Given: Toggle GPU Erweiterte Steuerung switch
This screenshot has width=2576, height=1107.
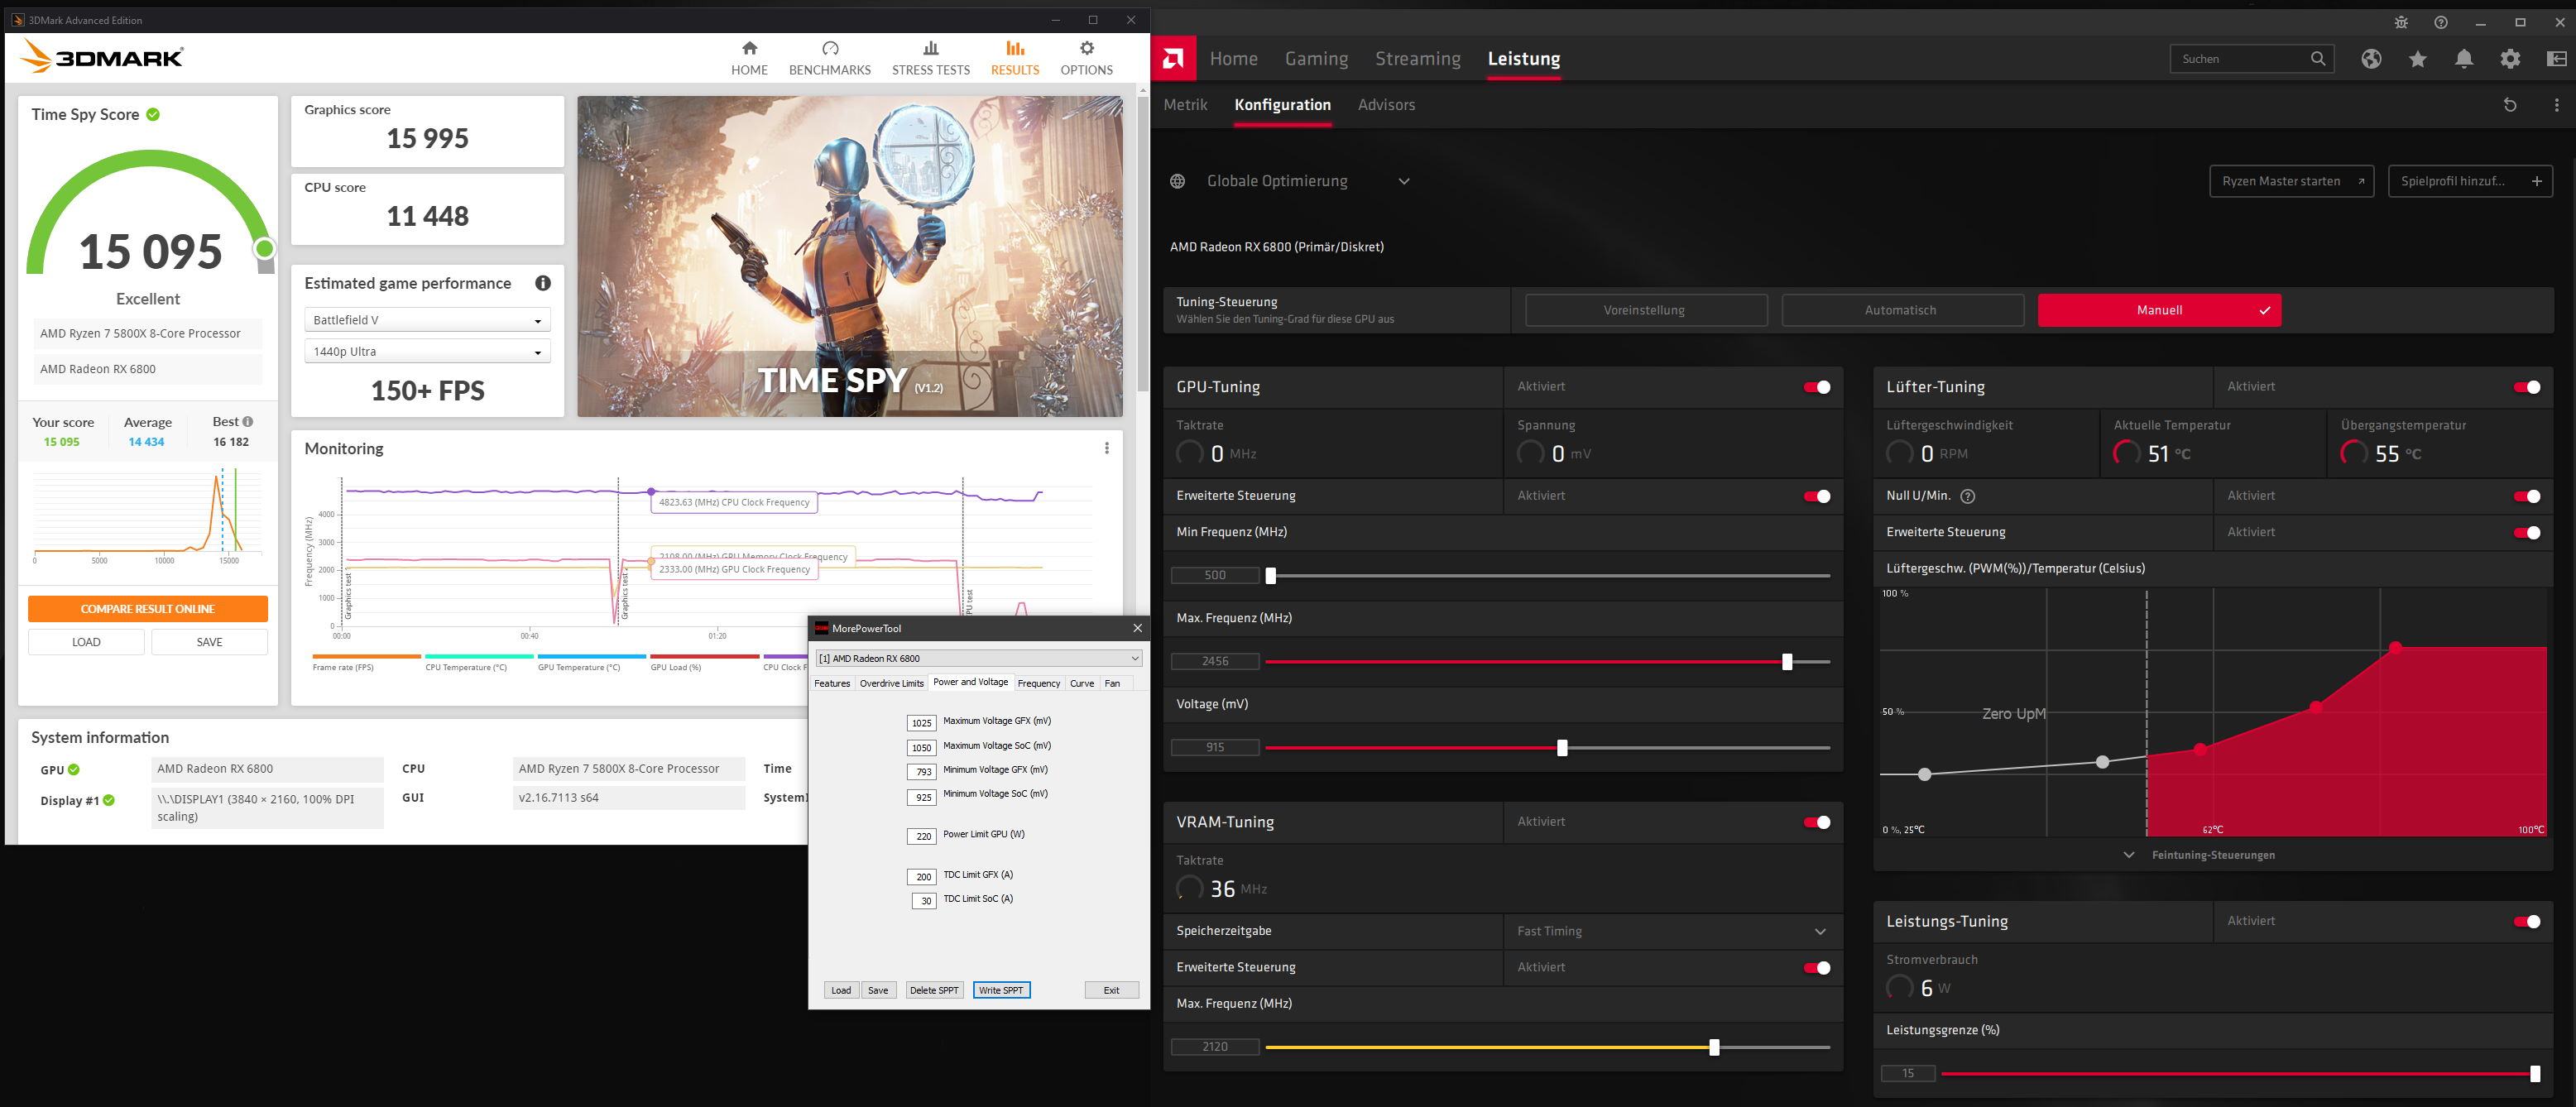Looking at the screenshot, I should click(1816, 496).
